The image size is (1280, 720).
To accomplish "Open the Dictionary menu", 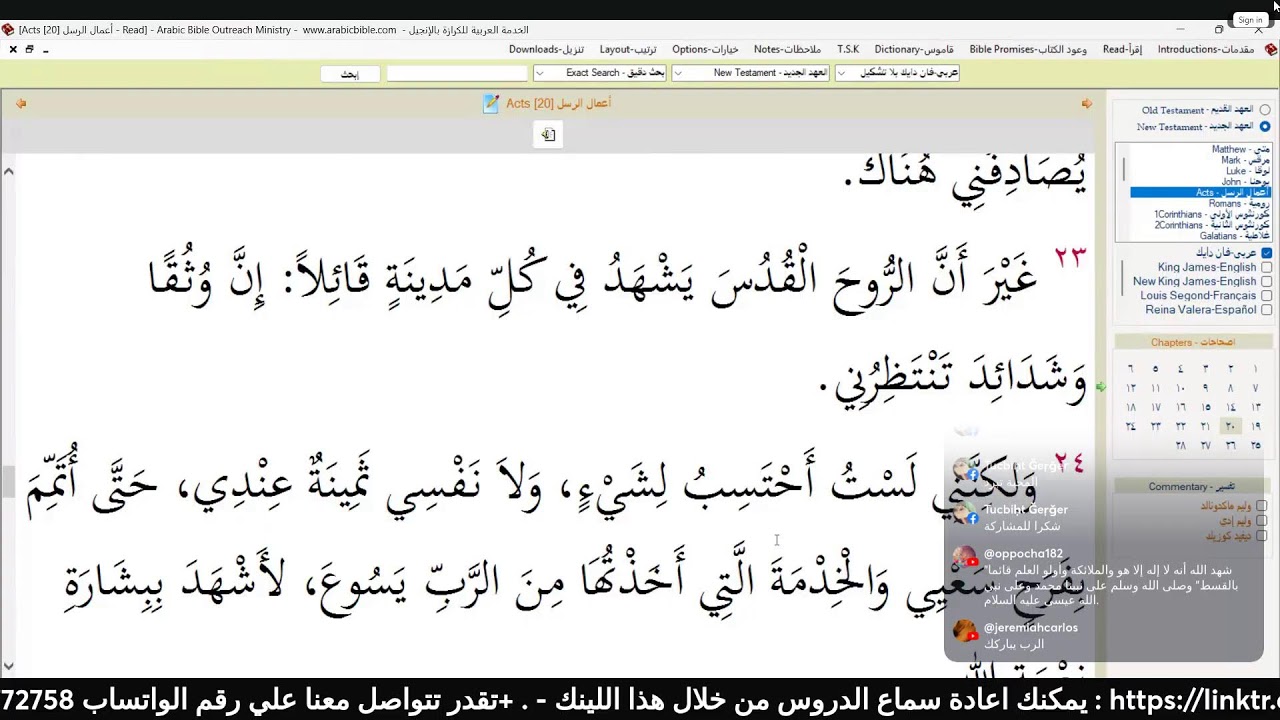I will 914,49.
